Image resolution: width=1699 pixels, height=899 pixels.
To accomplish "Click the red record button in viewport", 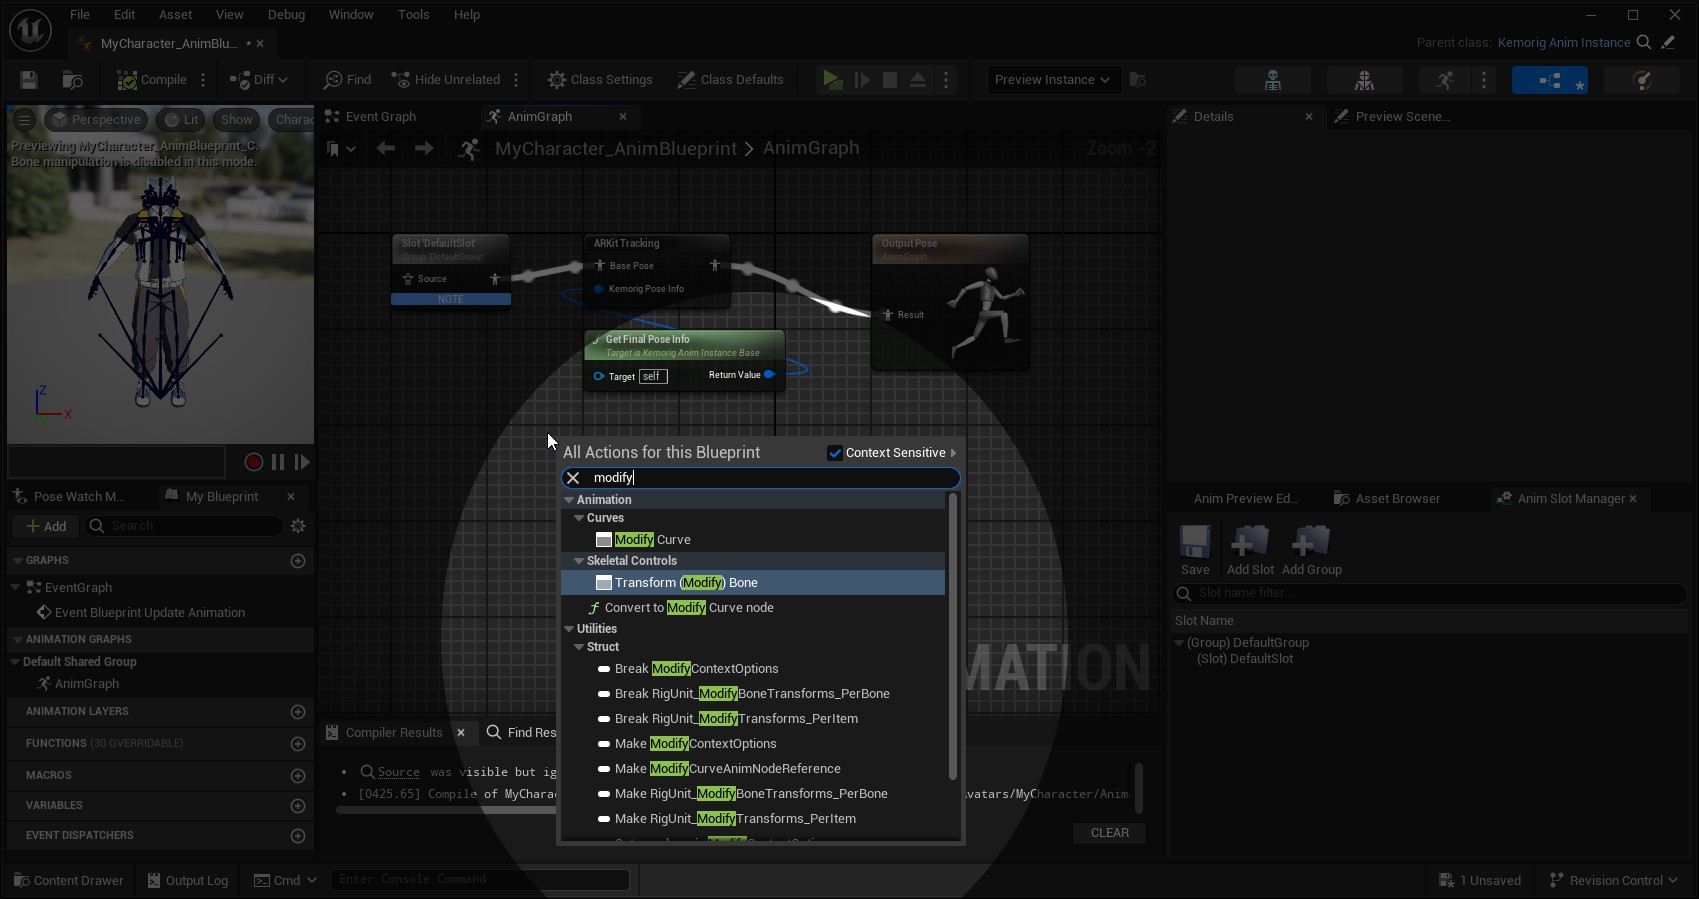I will click(254, 462).
